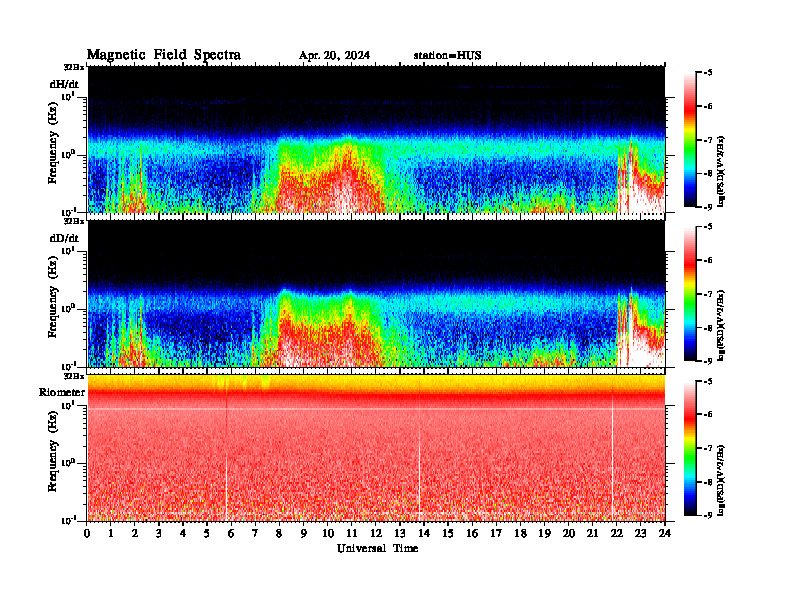The height and width of the screenshot is (612, 792).
Task: Click the 10¹ frequency tick of dH/dt panel
Action: pos(70,96)
